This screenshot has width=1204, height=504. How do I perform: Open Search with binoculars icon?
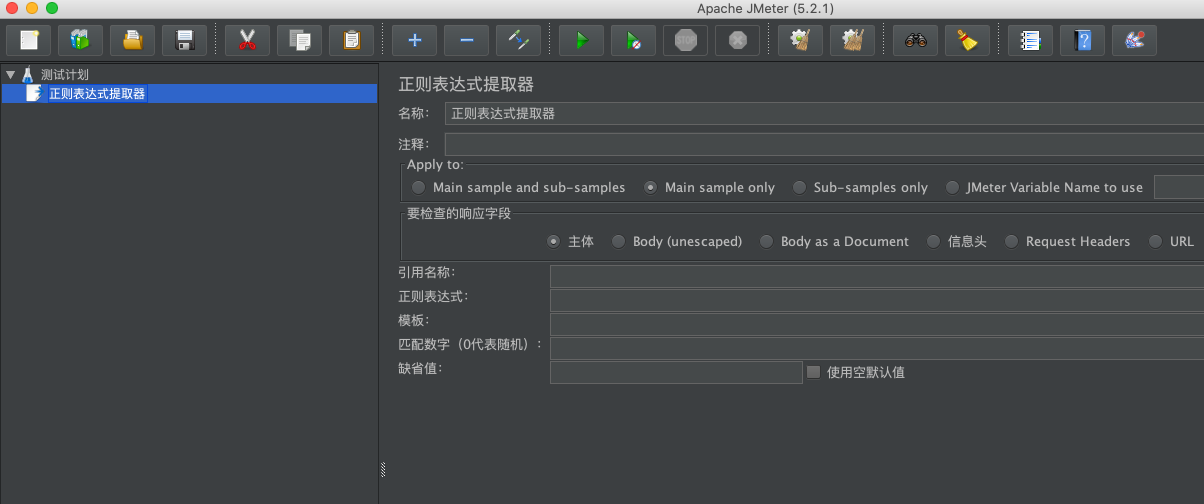915,40
